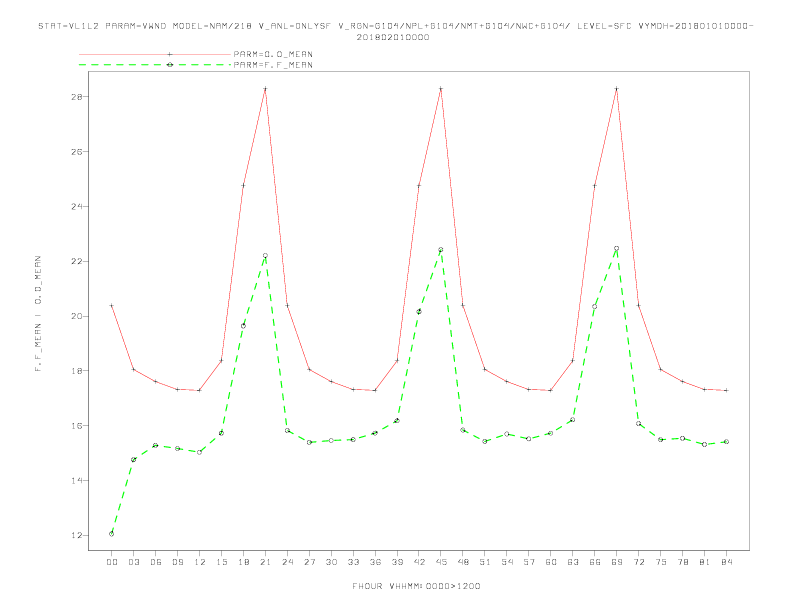Click x-axis forecast hour label 00
This screenshot has height=612, width=792.
click(112, 562)
